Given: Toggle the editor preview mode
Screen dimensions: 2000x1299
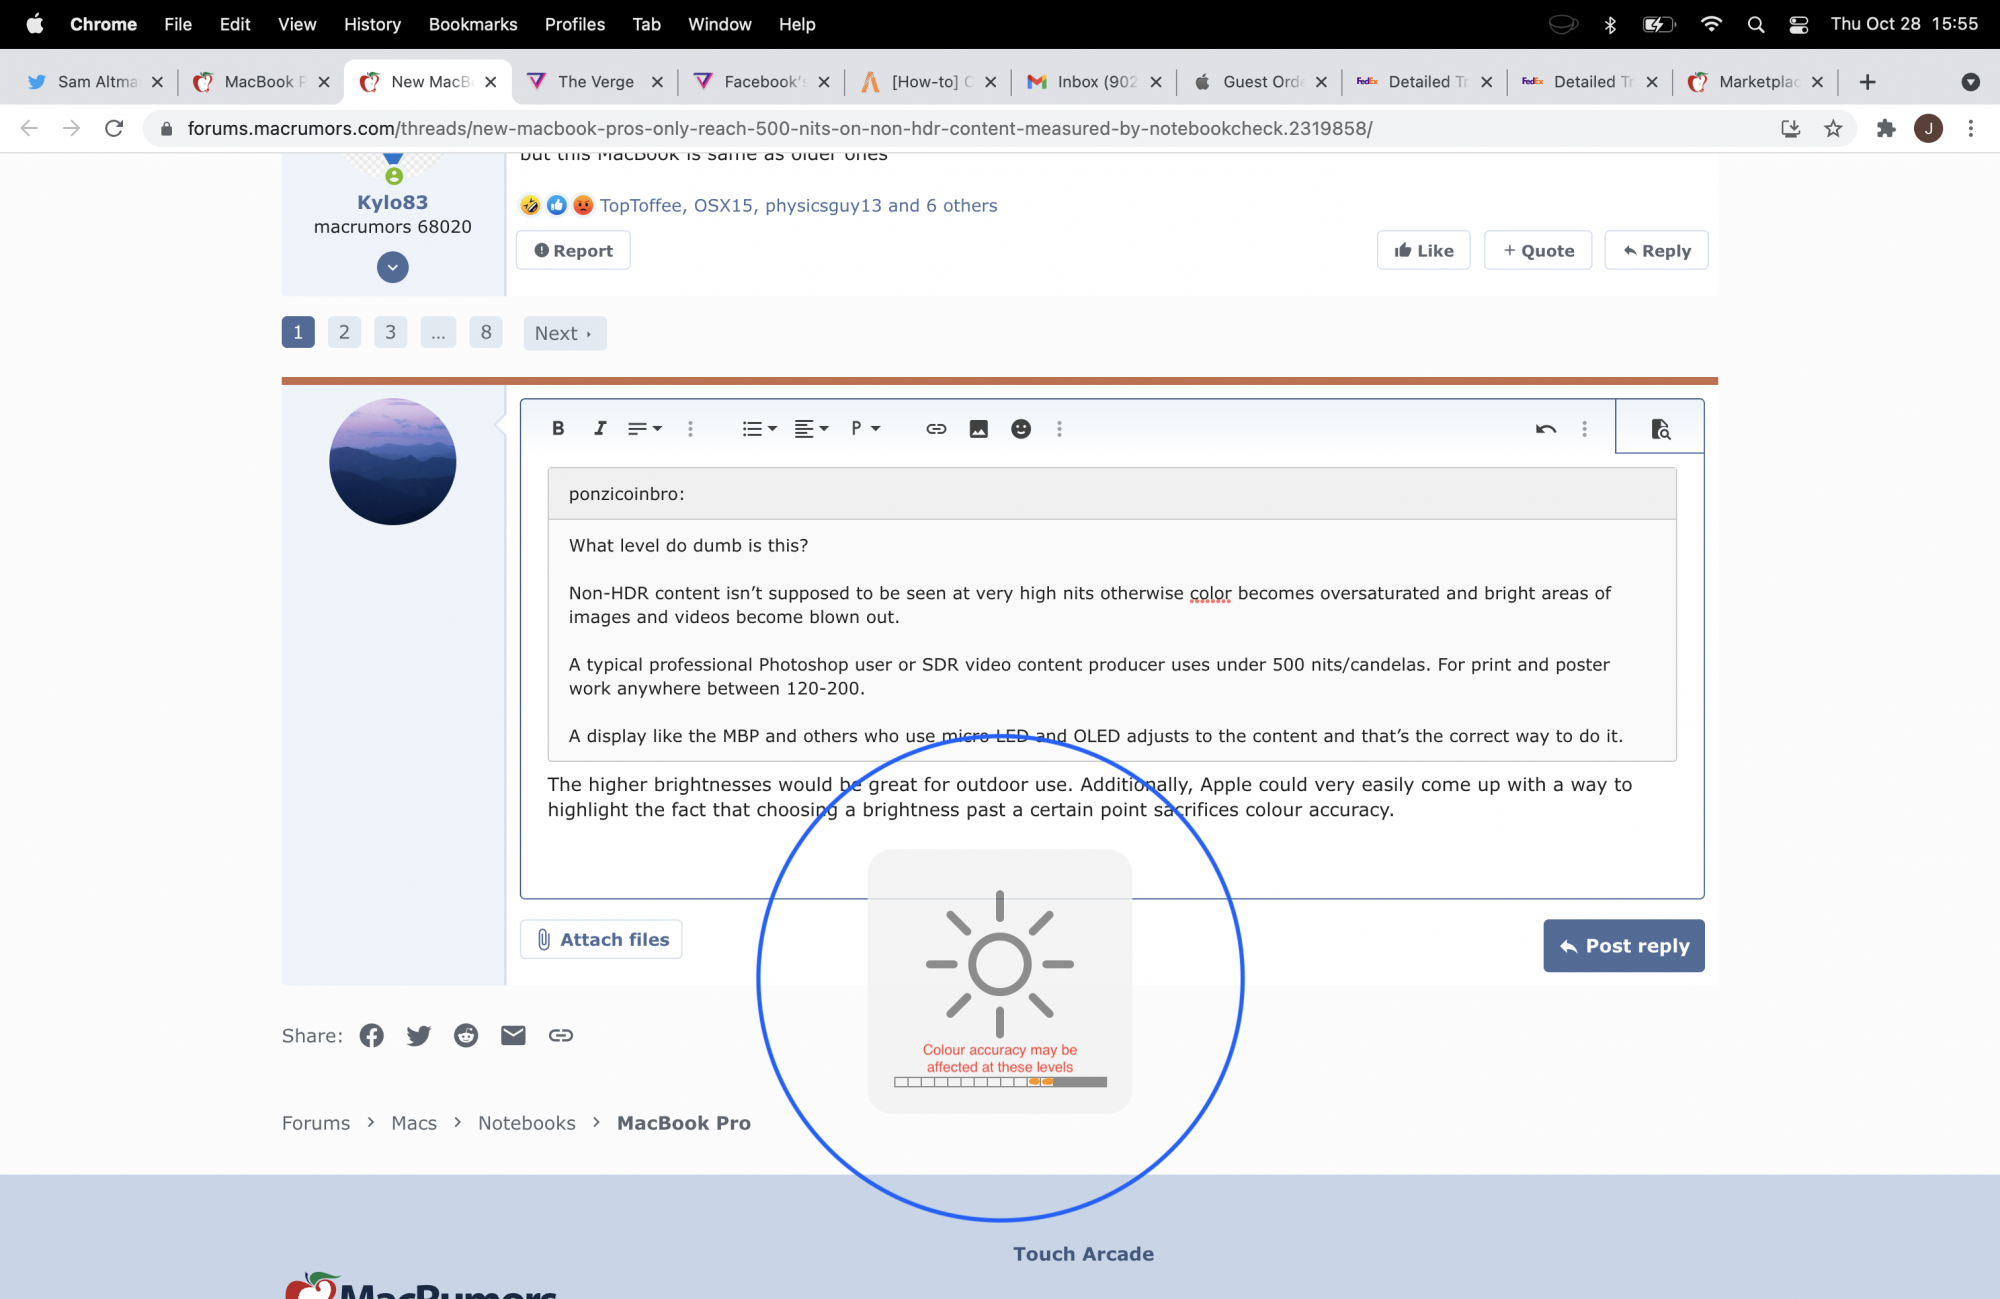Looking at the screenshot, I should 1660,429.
